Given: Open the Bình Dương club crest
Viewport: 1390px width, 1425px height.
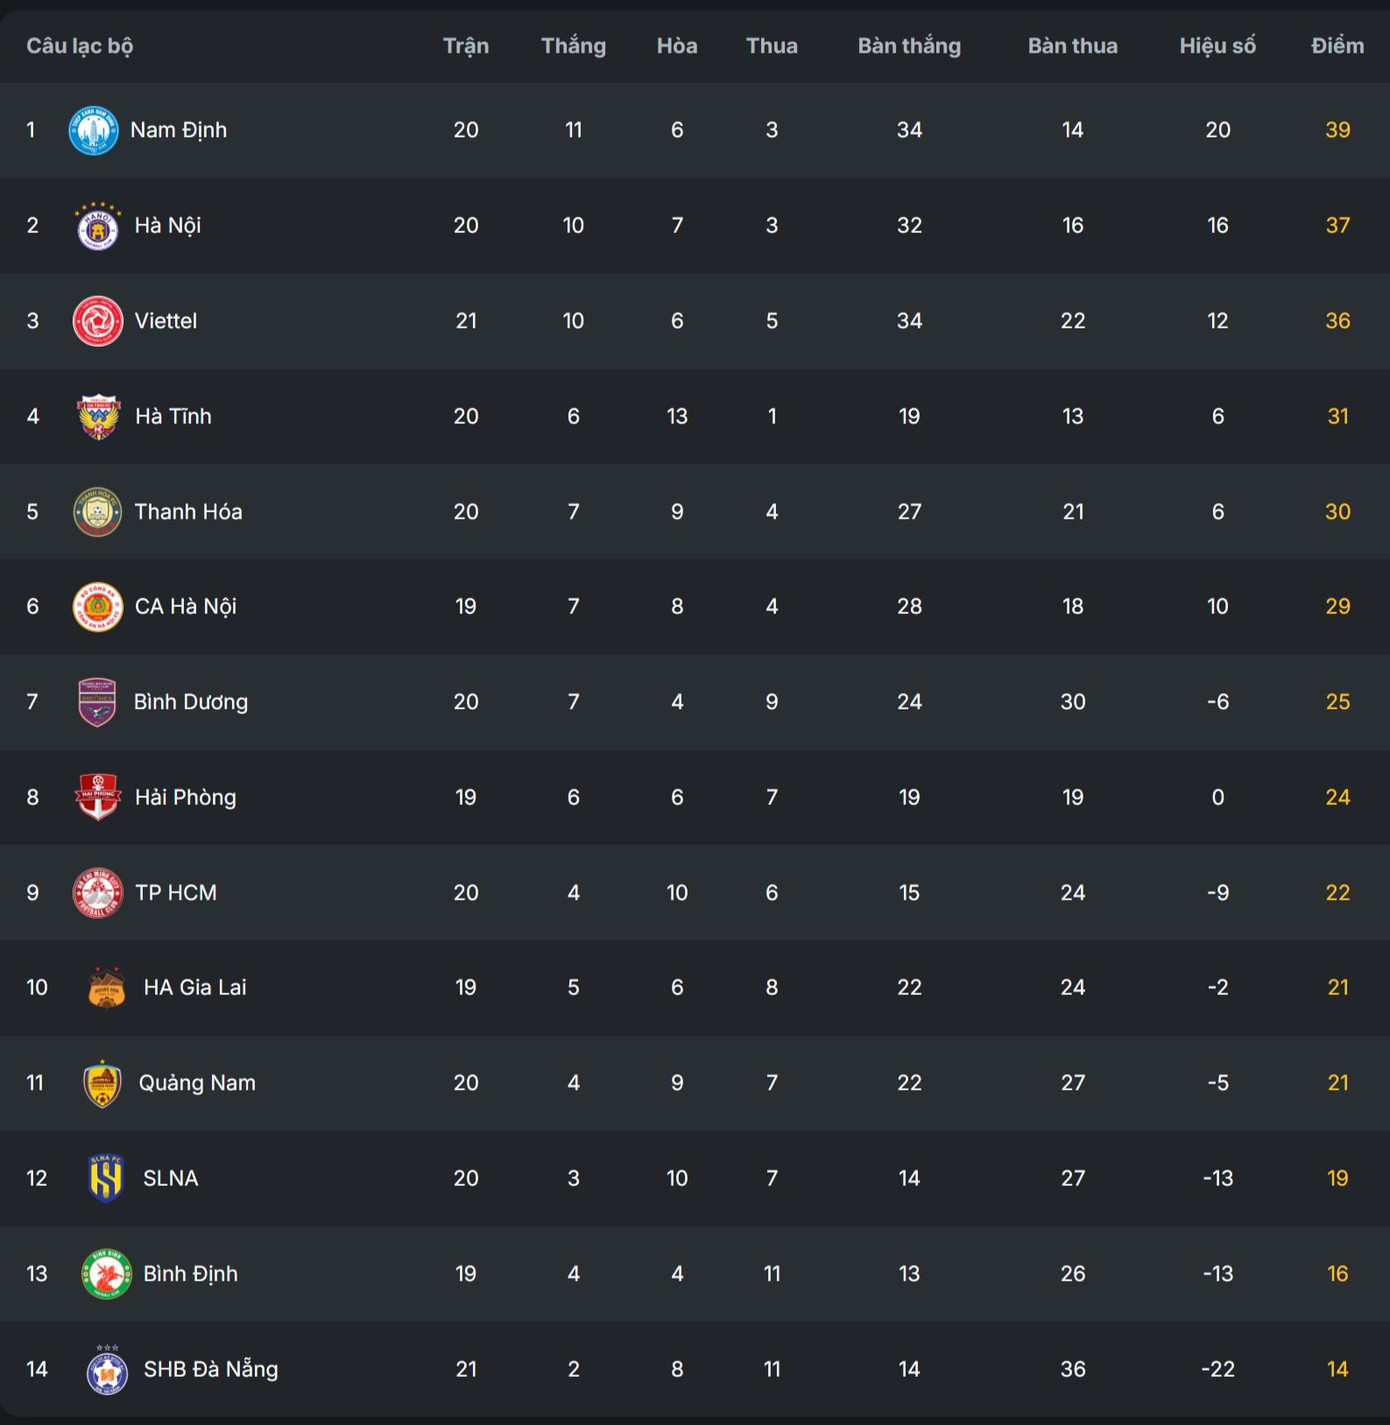Looking at the screenshot, I should (x=98, y=702).
